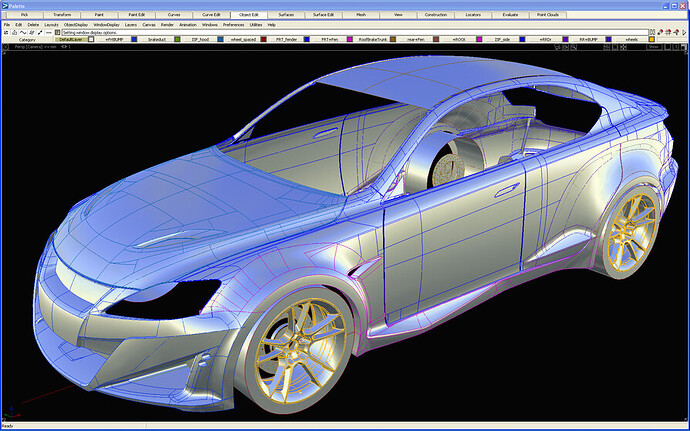Click the grid icon beside prompt line
Image resolution: width=690 pixels, height=431 pixels.
(x=57, y=33)
